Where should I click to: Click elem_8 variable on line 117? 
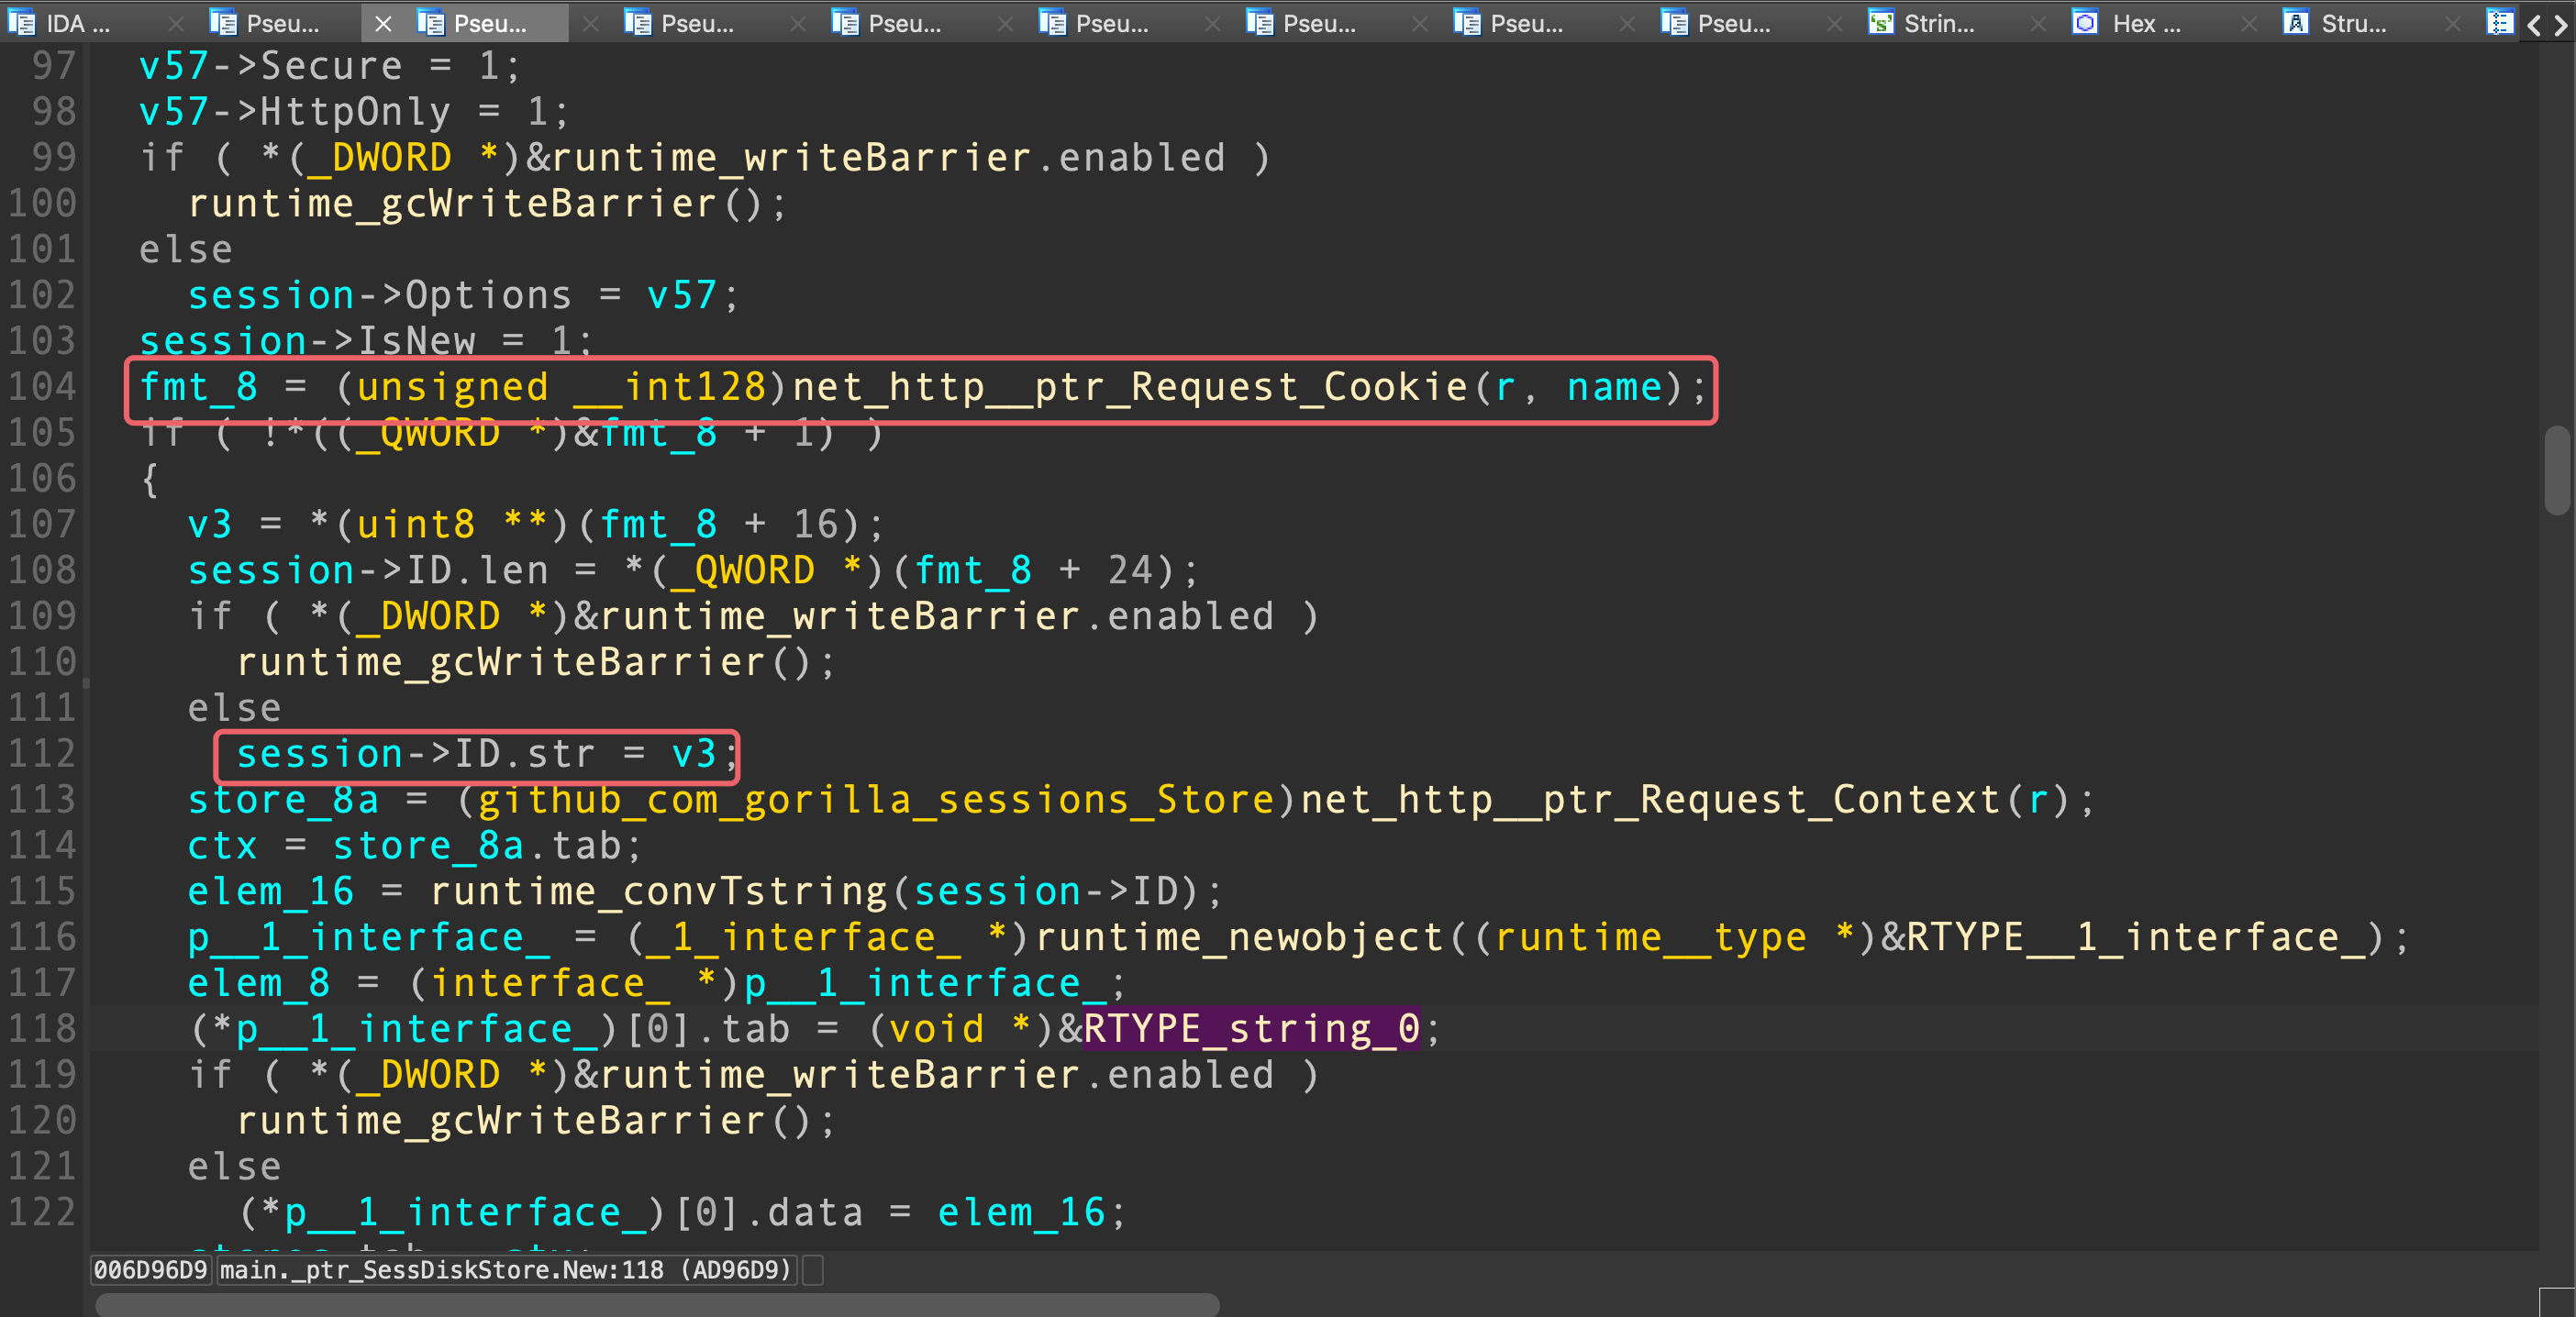pos(259,983)
